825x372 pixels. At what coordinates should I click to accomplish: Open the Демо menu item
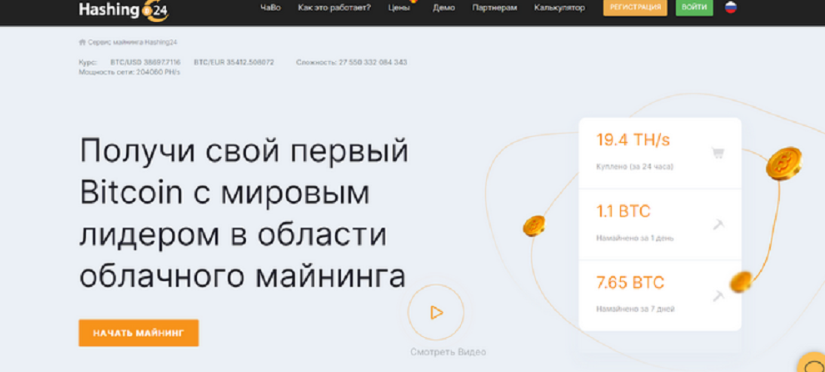(x=444, y=8)
